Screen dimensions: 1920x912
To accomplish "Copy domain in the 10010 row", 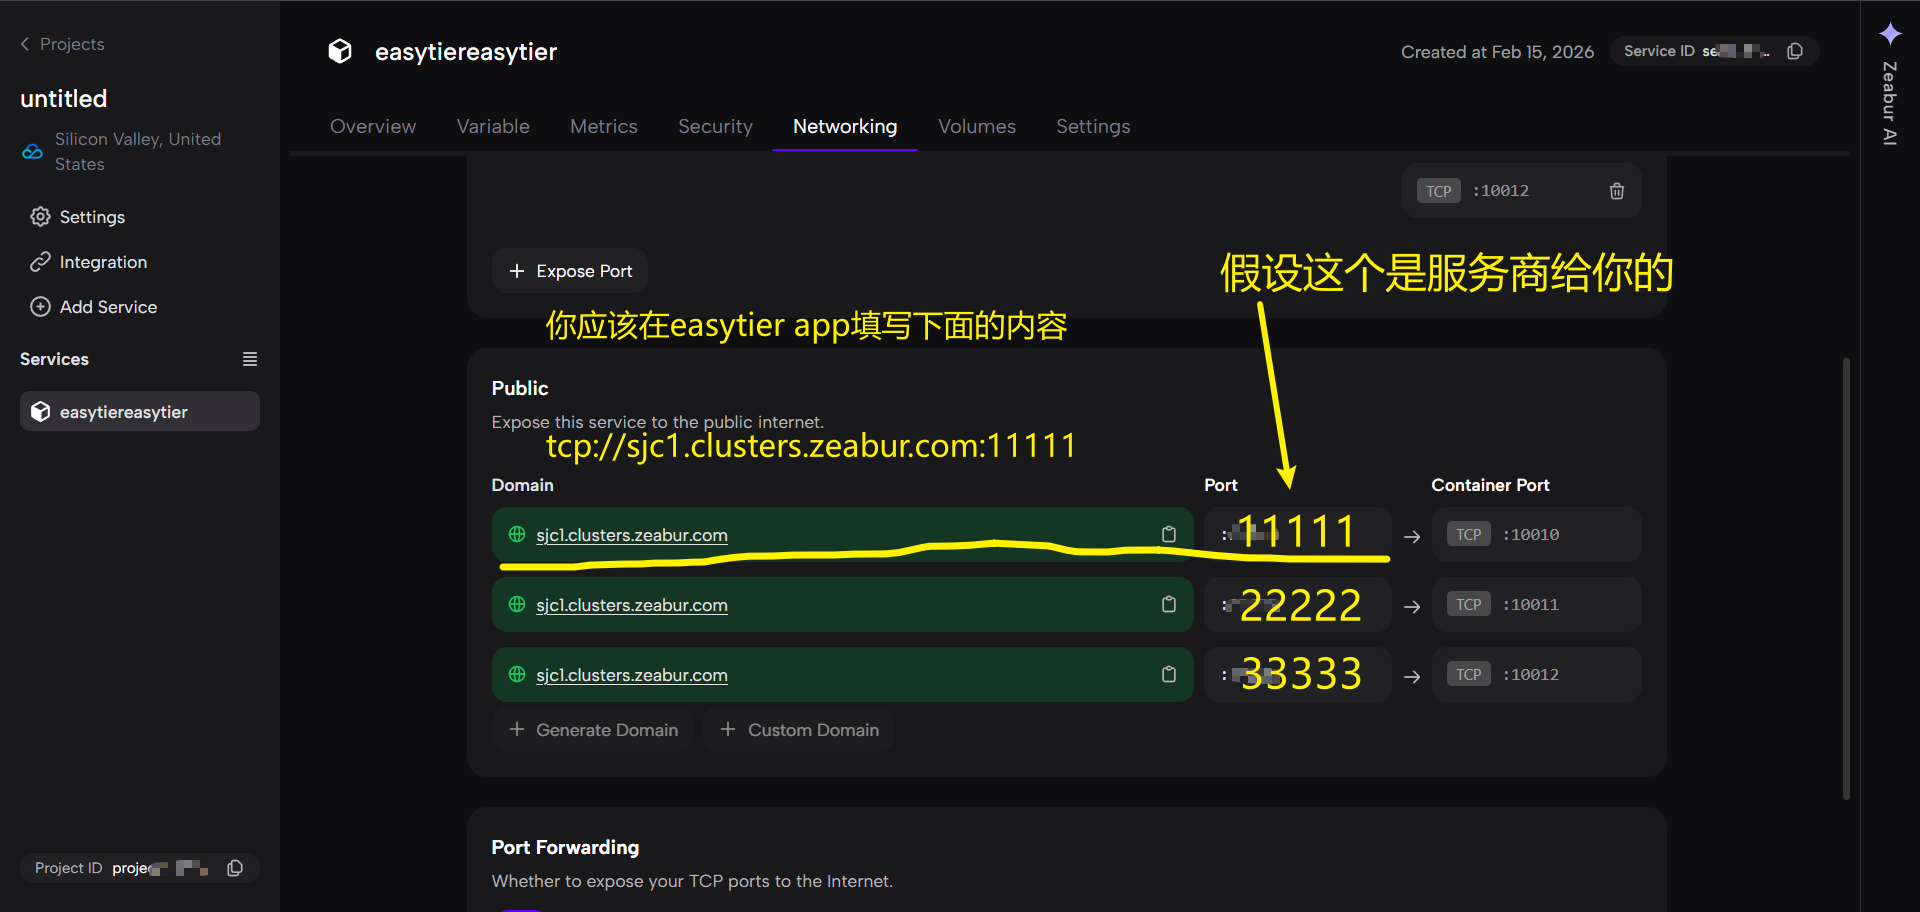I will coord(1168,535).
